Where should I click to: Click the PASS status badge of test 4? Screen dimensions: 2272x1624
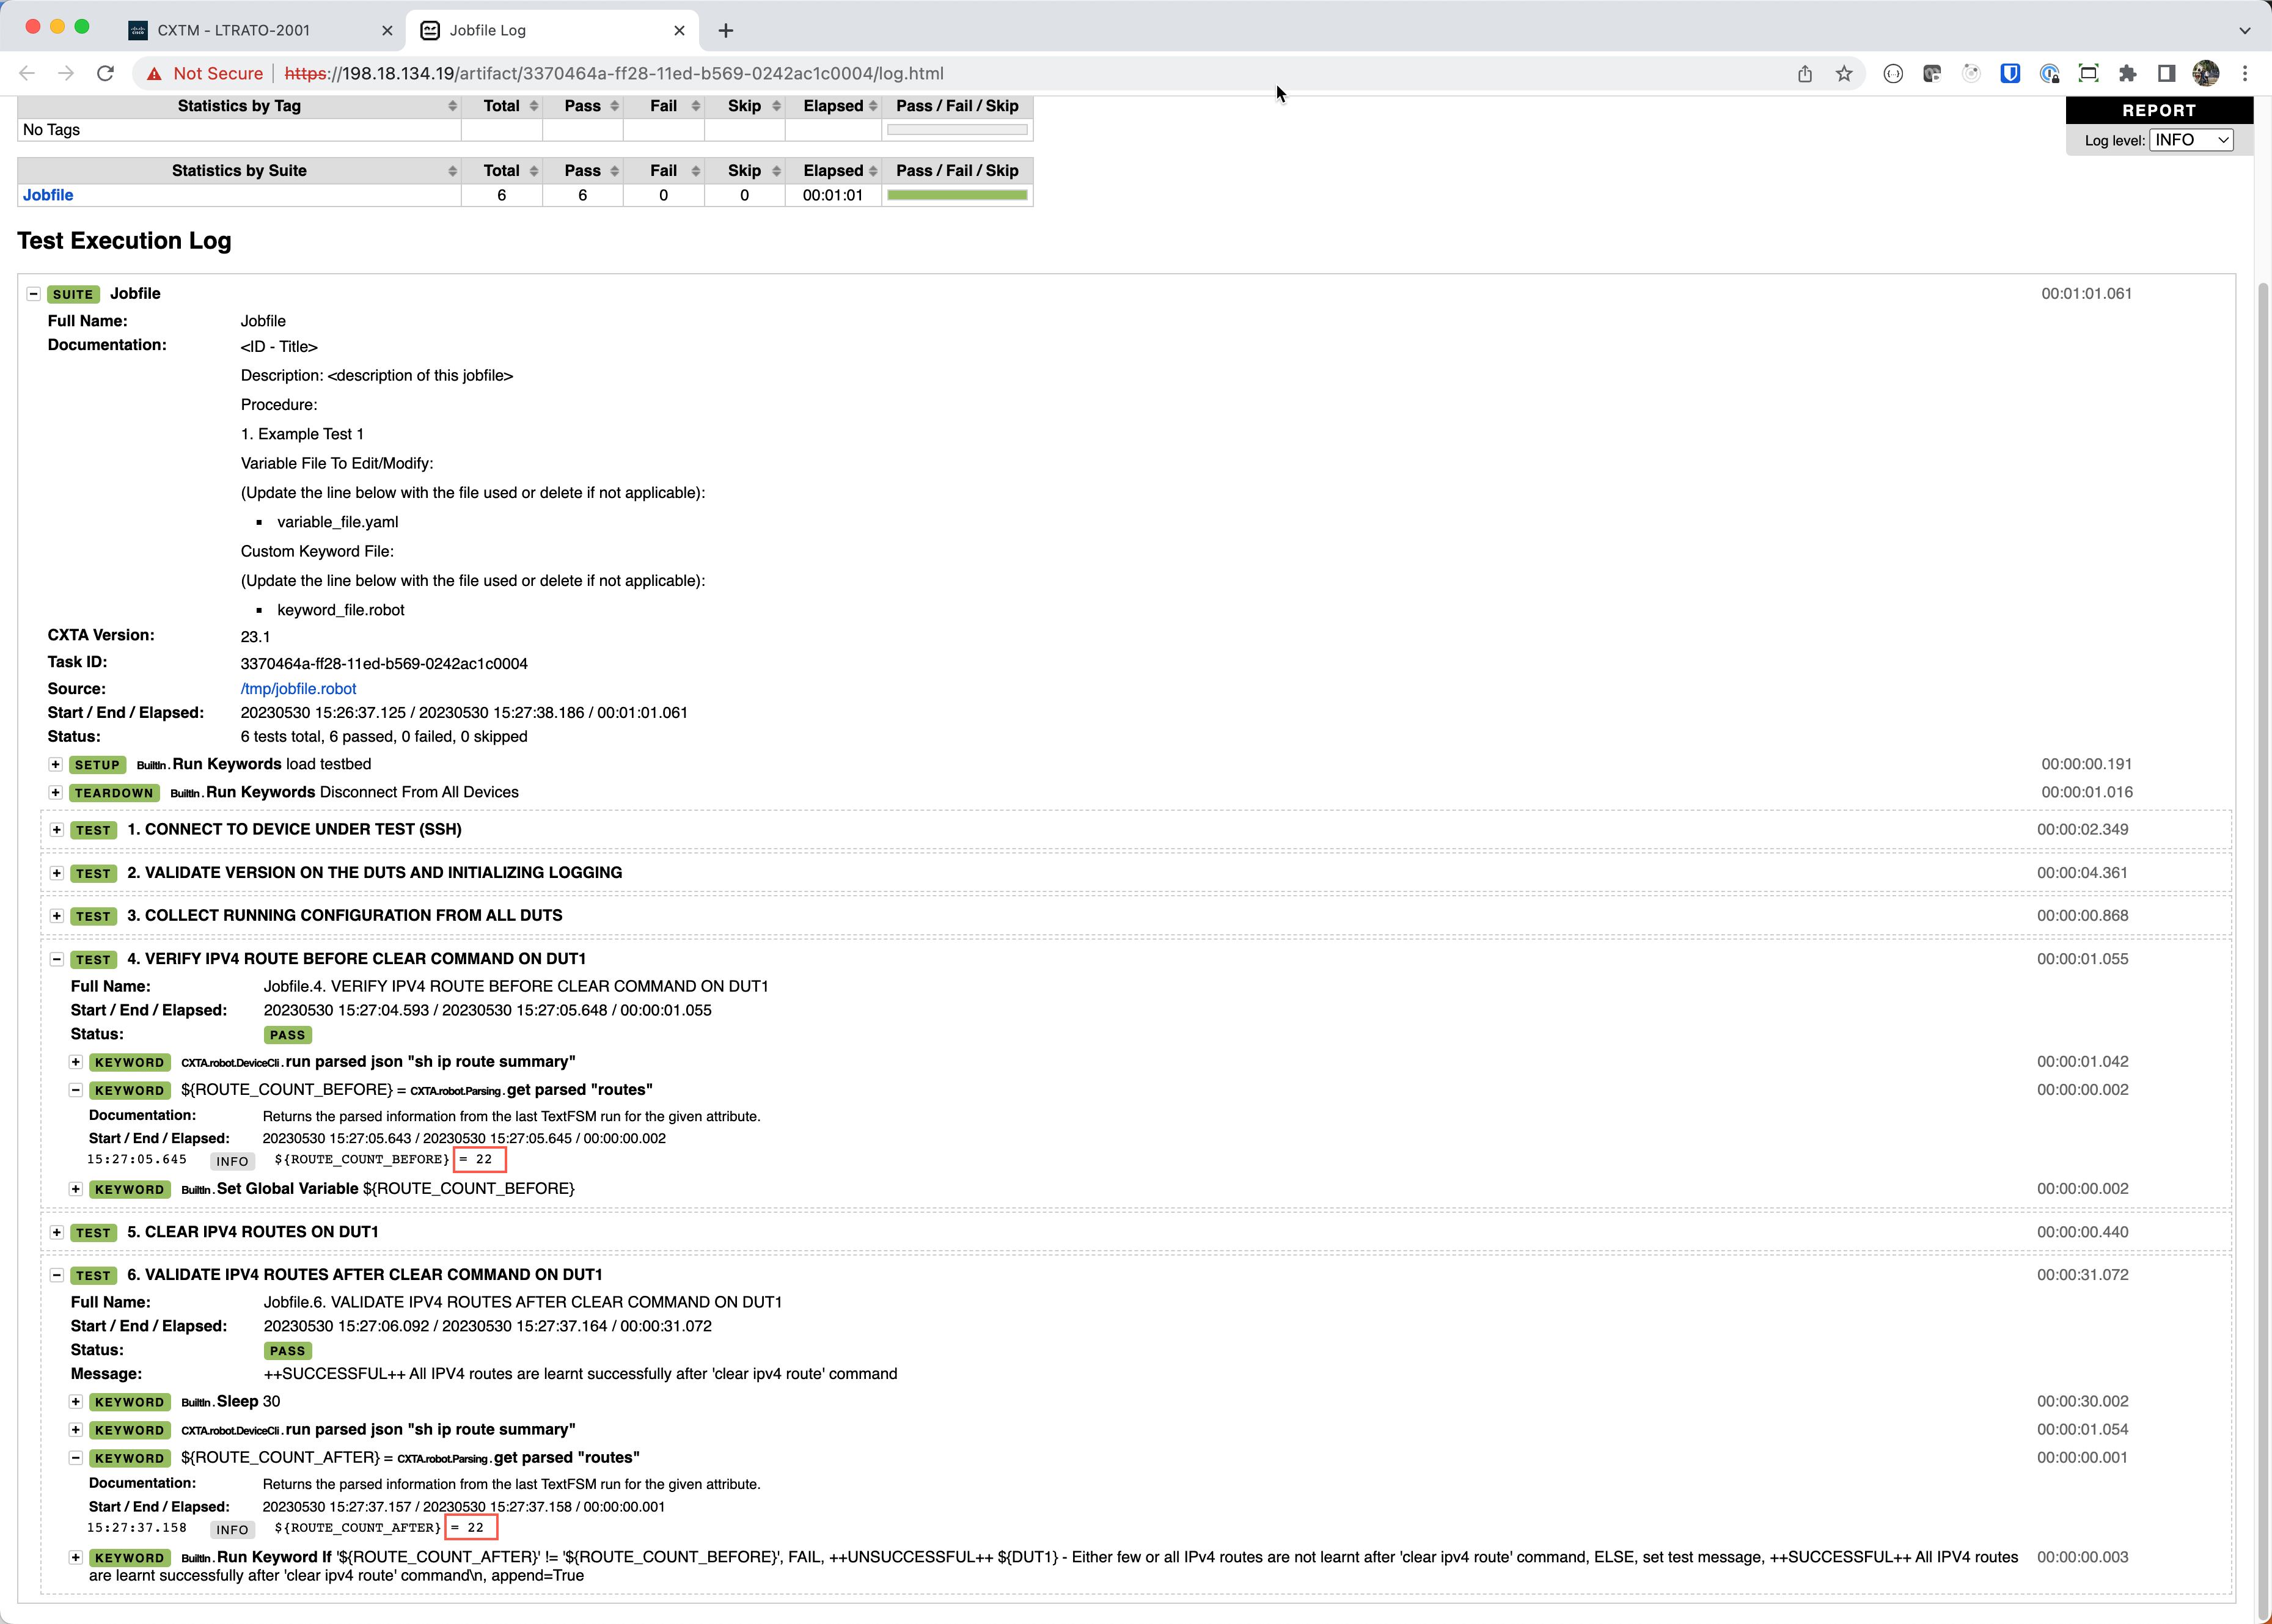coord(288,1035)
